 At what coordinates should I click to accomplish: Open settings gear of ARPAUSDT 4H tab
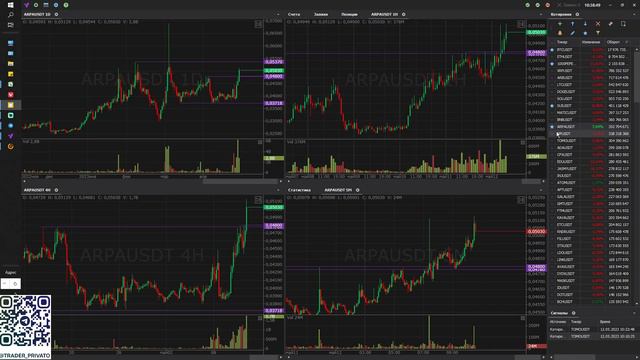56,190
